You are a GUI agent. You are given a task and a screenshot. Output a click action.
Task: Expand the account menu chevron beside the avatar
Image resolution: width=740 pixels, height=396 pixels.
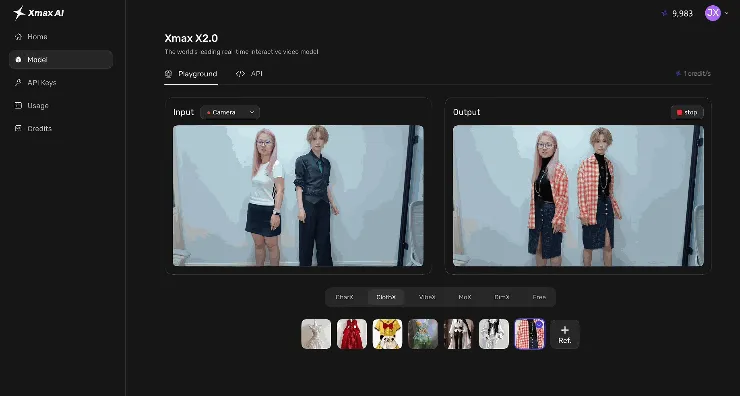pos(727,14)
